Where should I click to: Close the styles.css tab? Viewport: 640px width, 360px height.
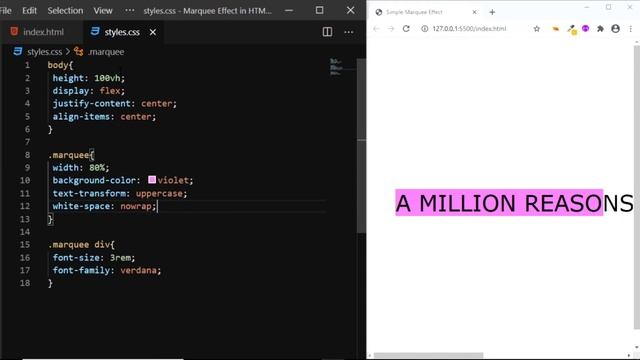tap(153, 32)
